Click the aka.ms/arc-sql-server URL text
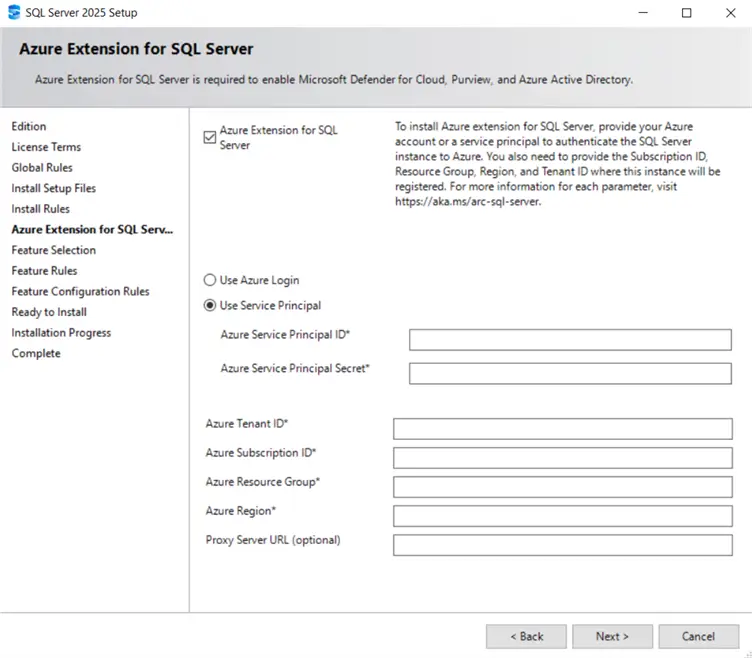This screenshot has height=658, width=752. [x=468, y=201]
